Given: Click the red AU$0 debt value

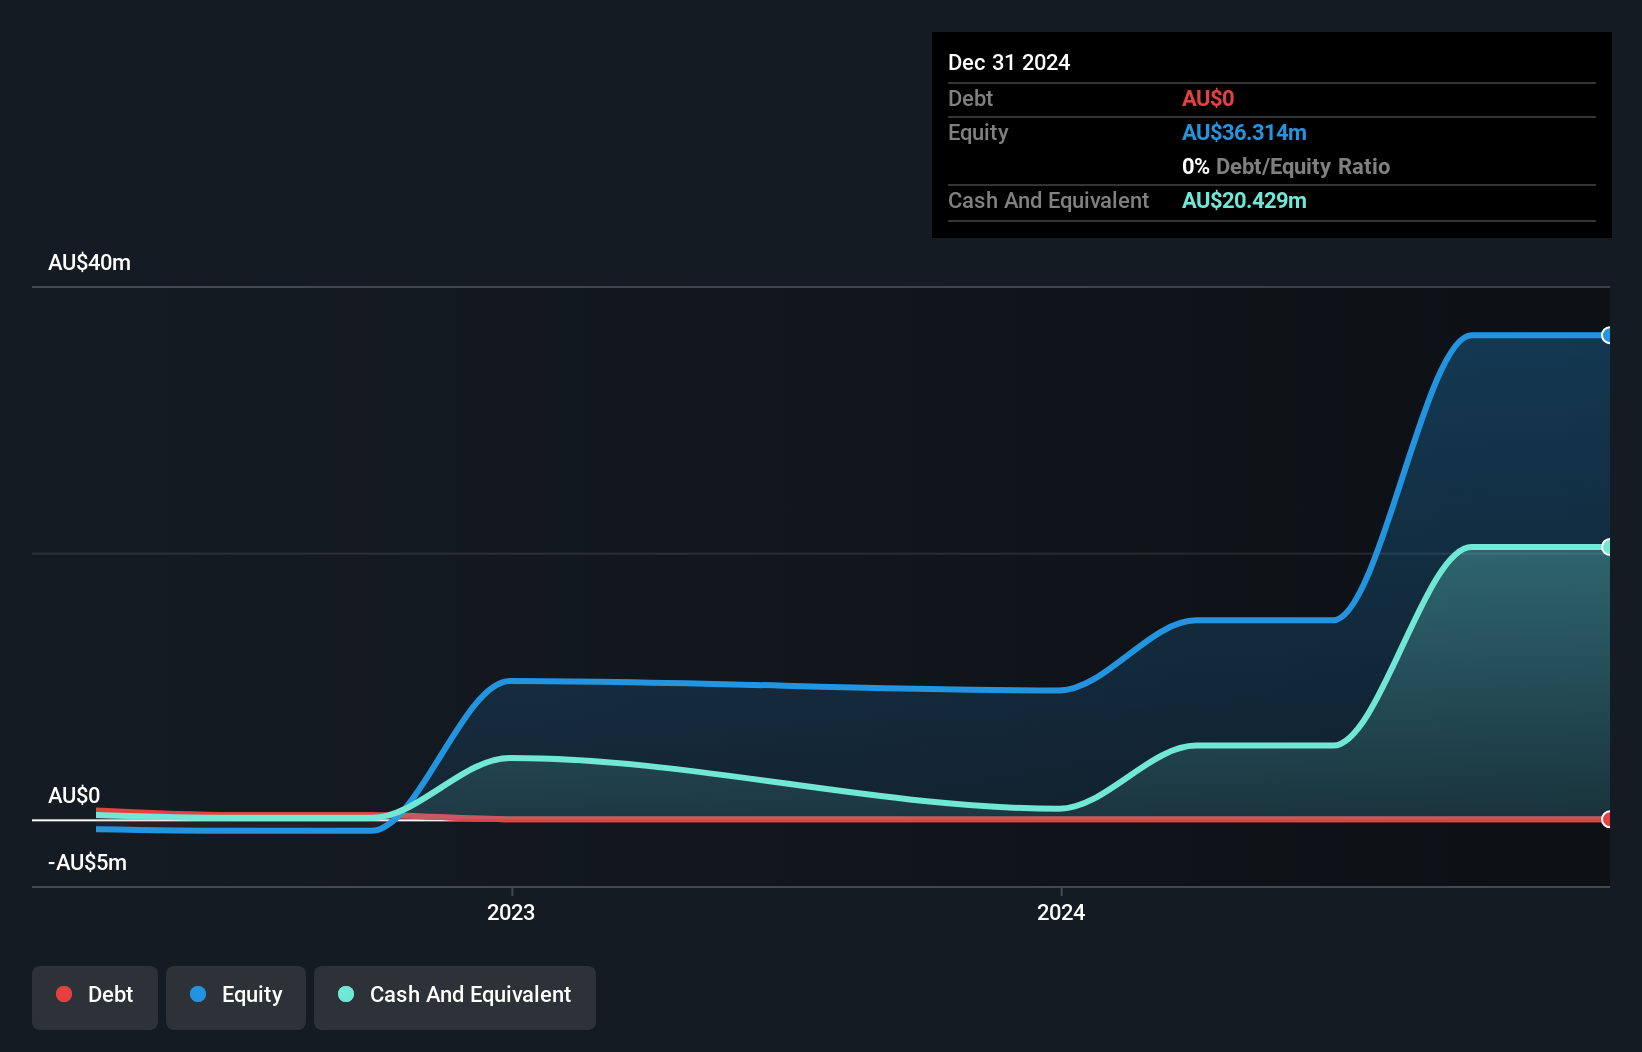Looking at the screenshot, I should pos(1208,98).
